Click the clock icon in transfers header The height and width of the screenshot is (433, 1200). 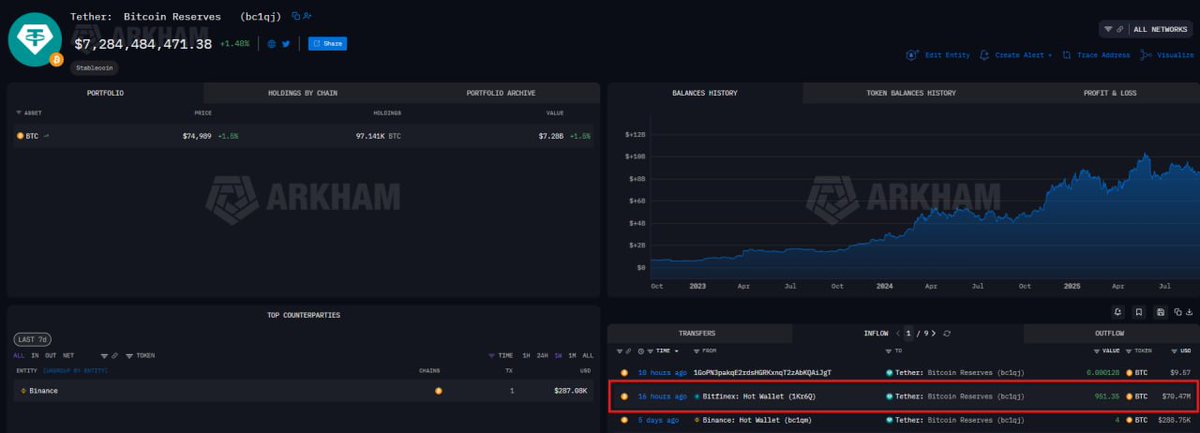click(641, 351)
